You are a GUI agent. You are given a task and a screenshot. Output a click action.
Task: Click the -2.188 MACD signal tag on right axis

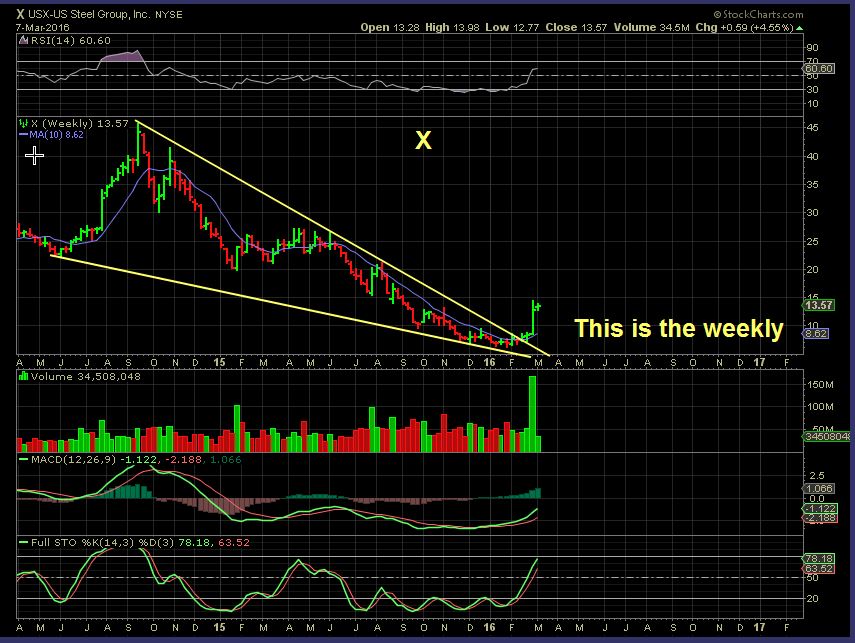819,518
